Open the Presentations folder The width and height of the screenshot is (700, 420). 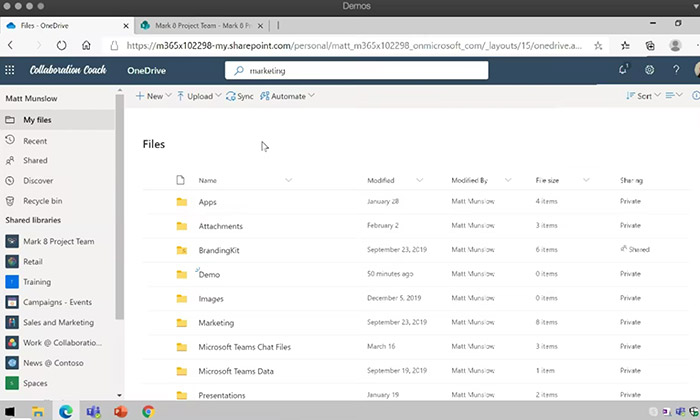coord(222,395)
